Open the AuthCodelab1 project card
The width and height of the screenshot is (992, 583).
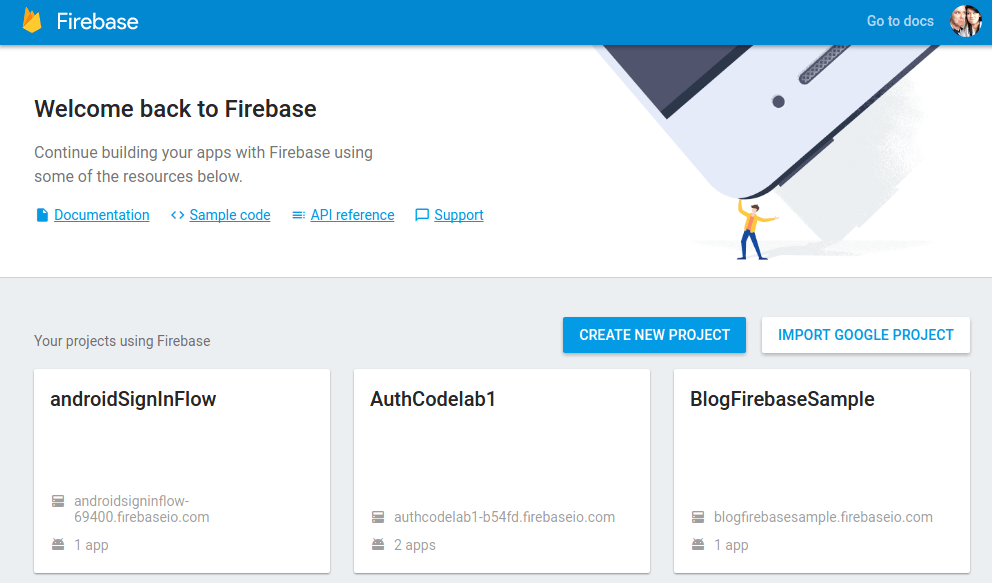[502, 471]
